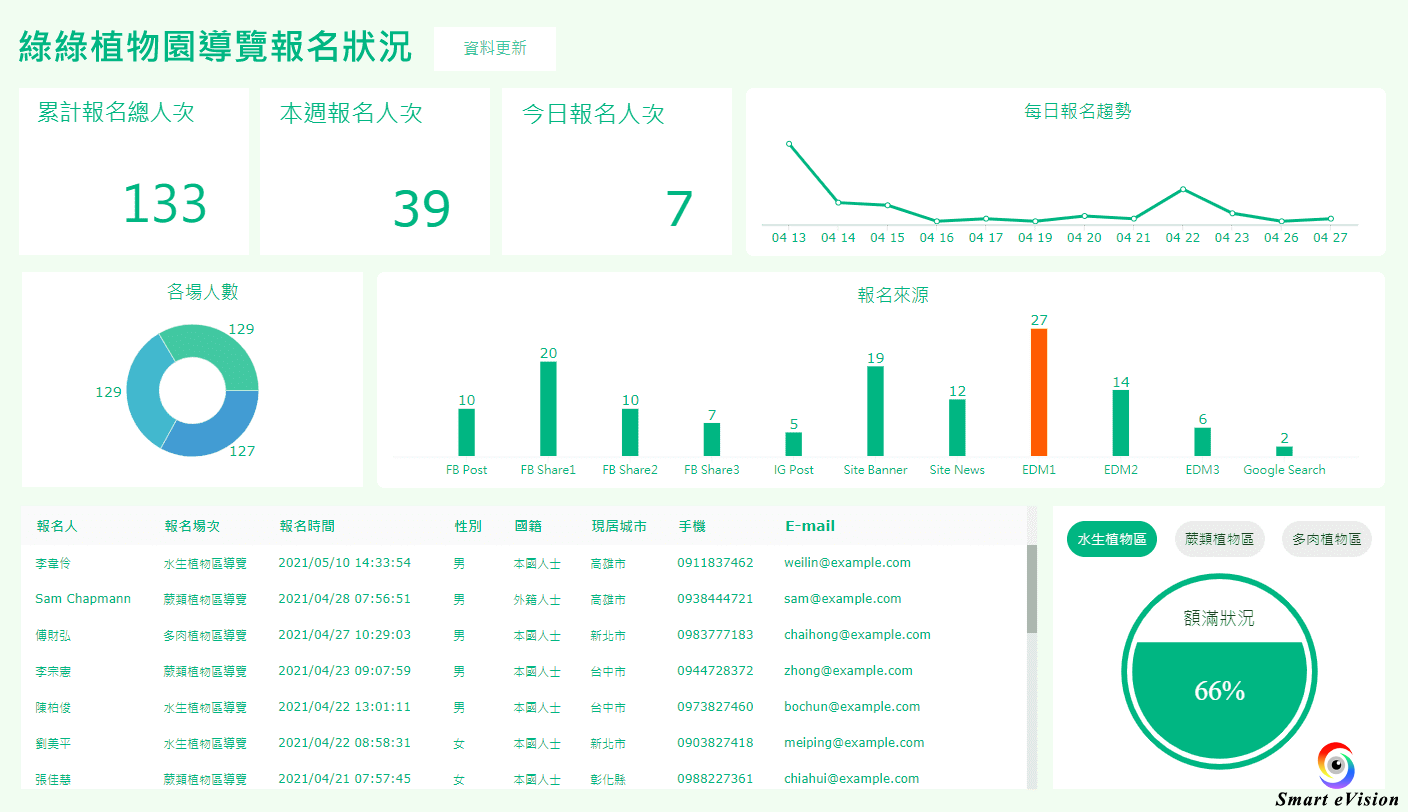
Task: Click the 04 27 trend data point
Action: (1330, 218)
